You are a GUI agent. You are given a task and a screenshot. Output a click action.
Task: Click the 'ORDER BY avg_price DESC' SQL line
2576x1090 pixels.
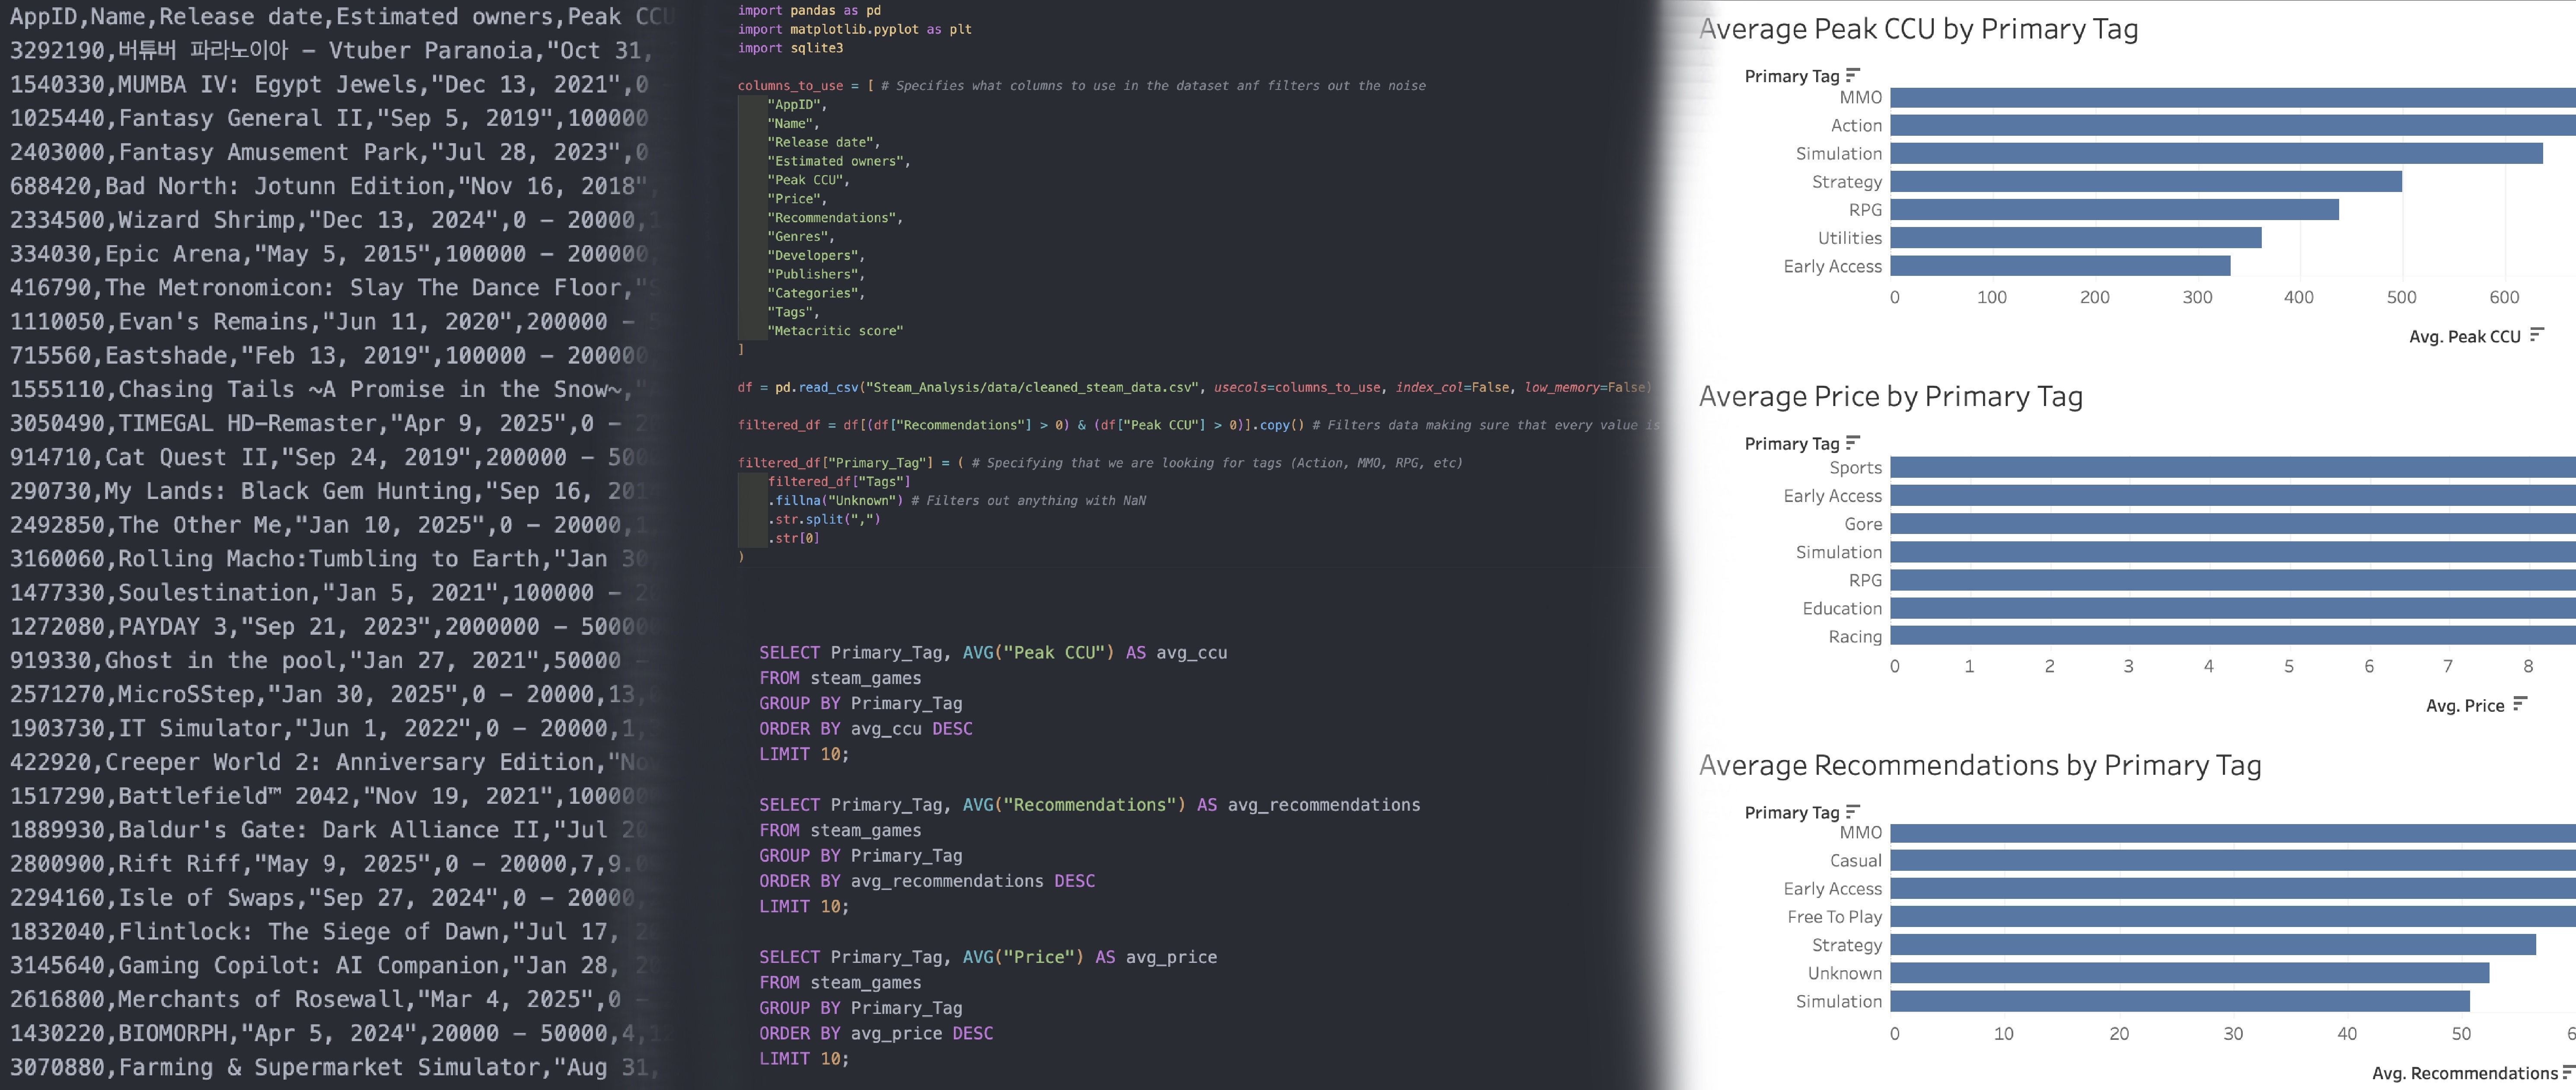click(876, 1033)
